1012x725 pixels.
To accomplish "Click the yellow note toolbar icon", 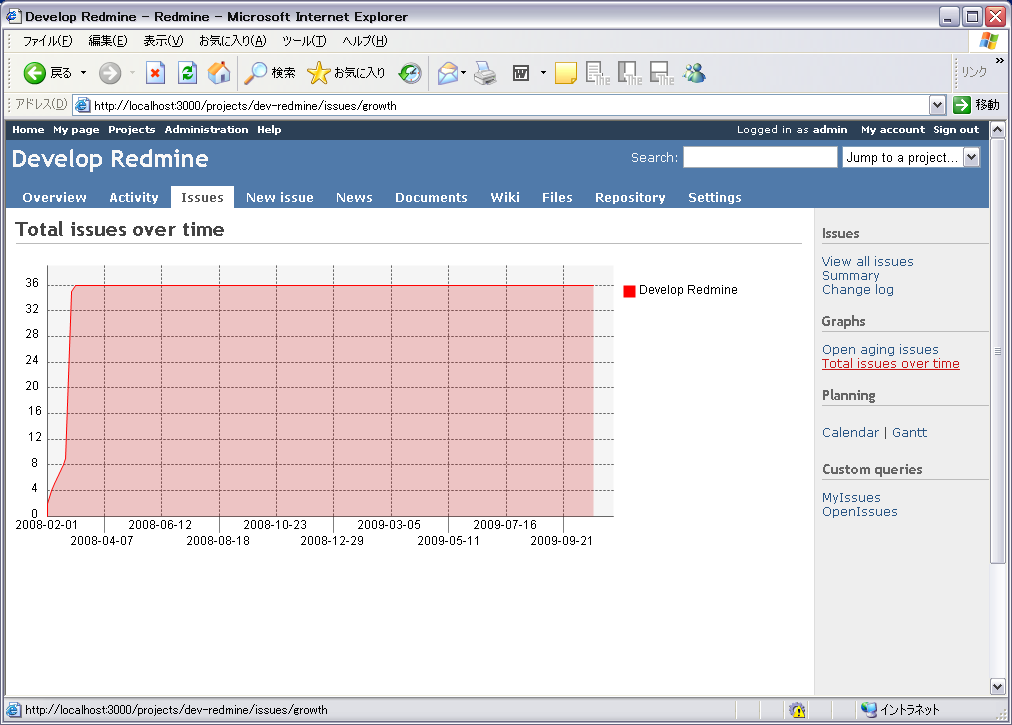I will tap(565, 73).
